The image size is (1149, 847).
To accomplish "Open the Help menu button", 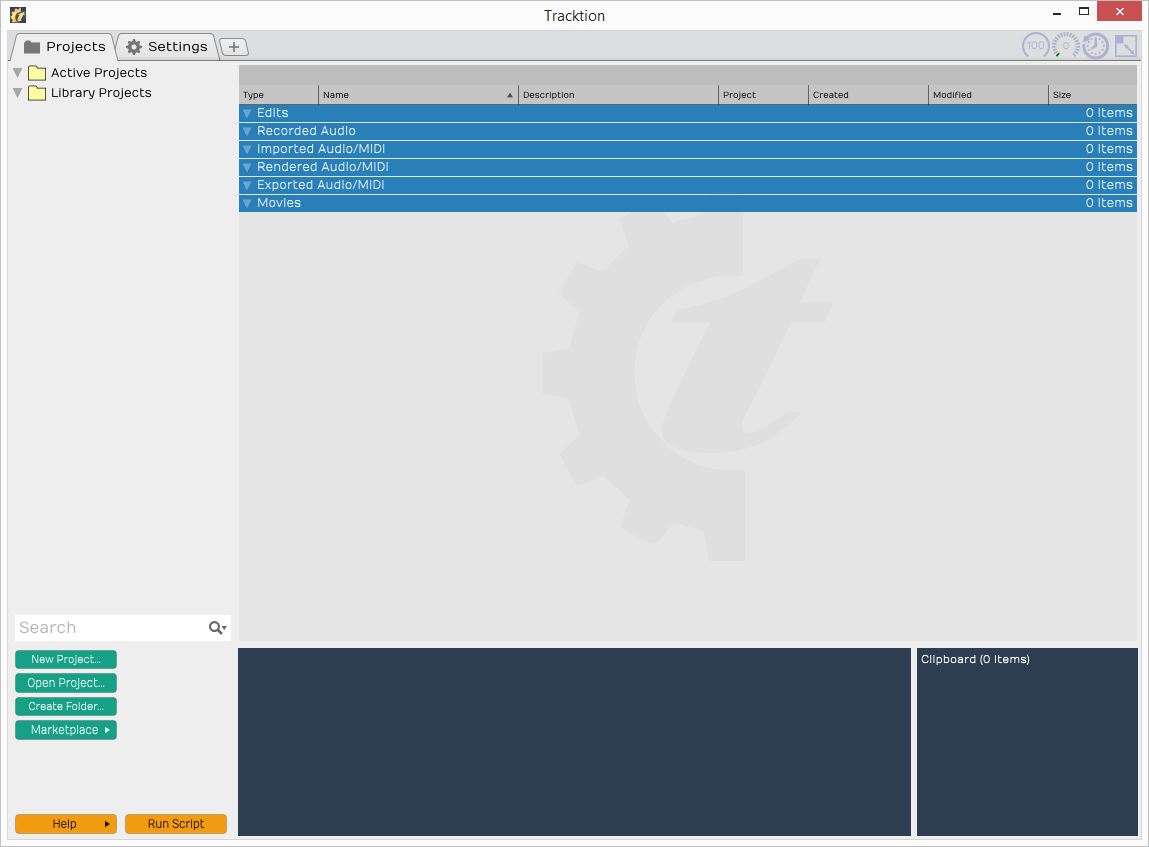I will (65, 823).
